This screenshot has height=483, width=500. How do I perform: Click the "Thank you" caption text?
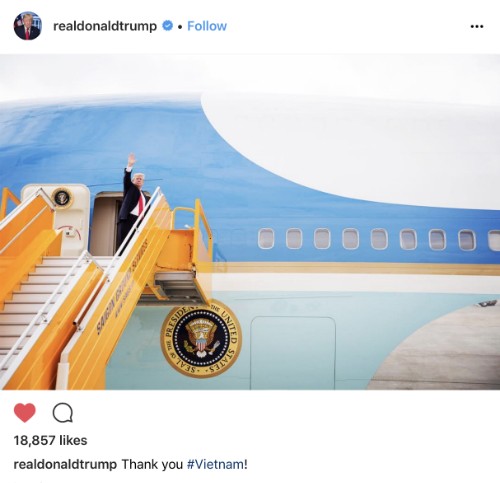(x=152, y=464)
